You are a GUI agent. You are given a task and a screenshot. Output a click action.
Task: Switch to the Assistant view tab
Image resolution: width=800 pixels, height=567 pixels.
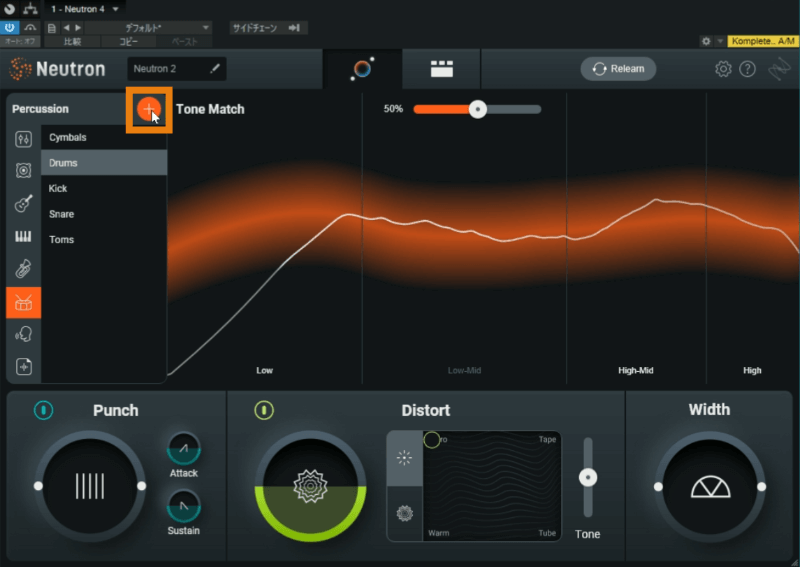(363, 69)
